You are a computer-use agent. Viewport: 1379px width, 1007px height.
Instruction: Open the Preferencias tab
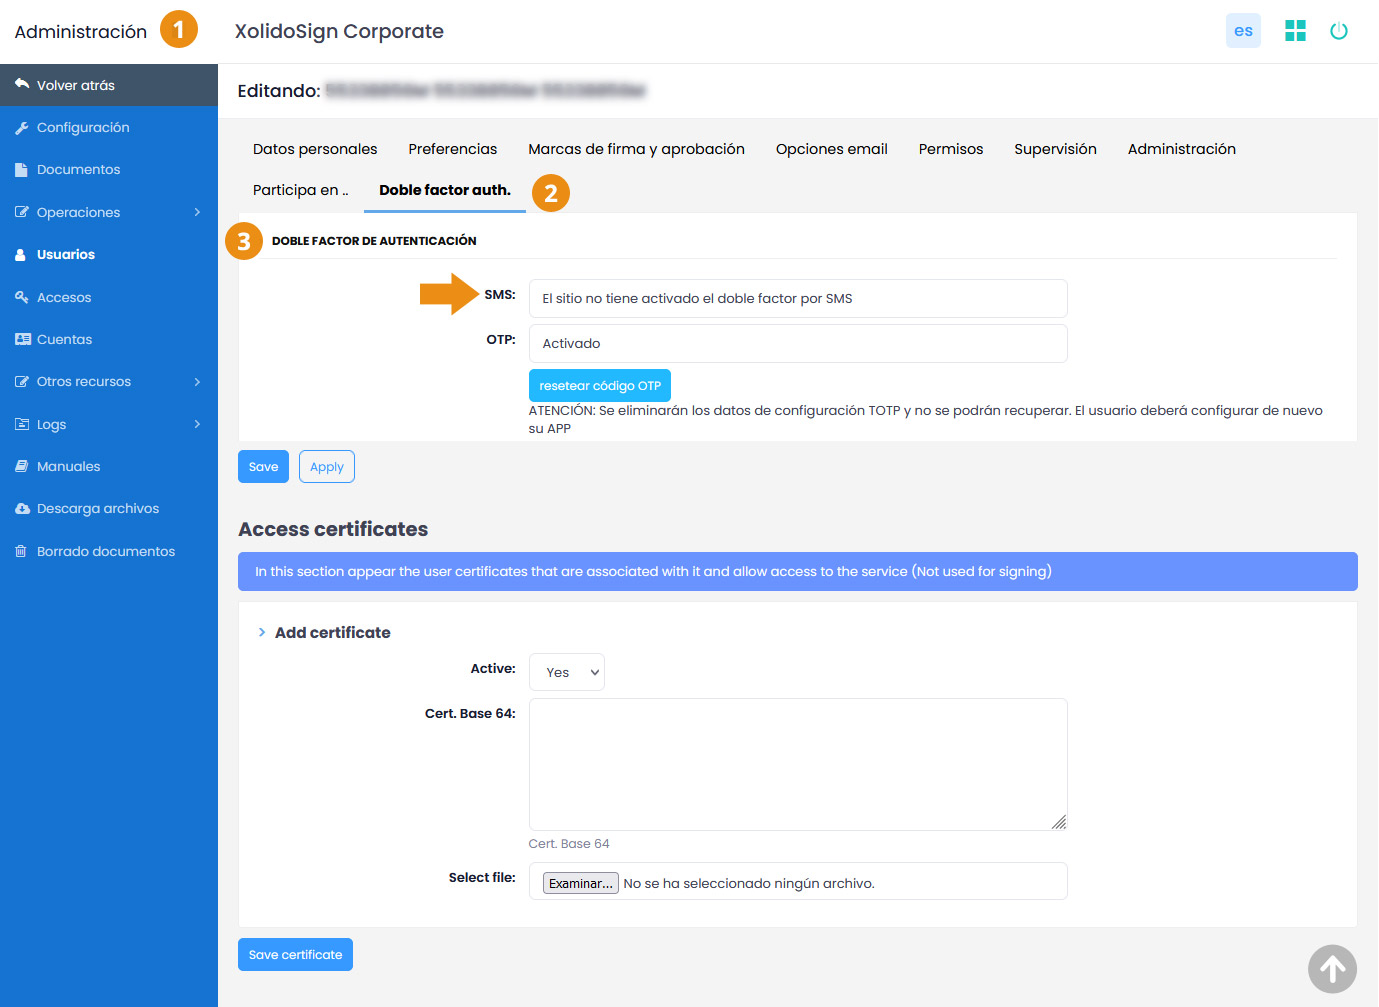453,149
